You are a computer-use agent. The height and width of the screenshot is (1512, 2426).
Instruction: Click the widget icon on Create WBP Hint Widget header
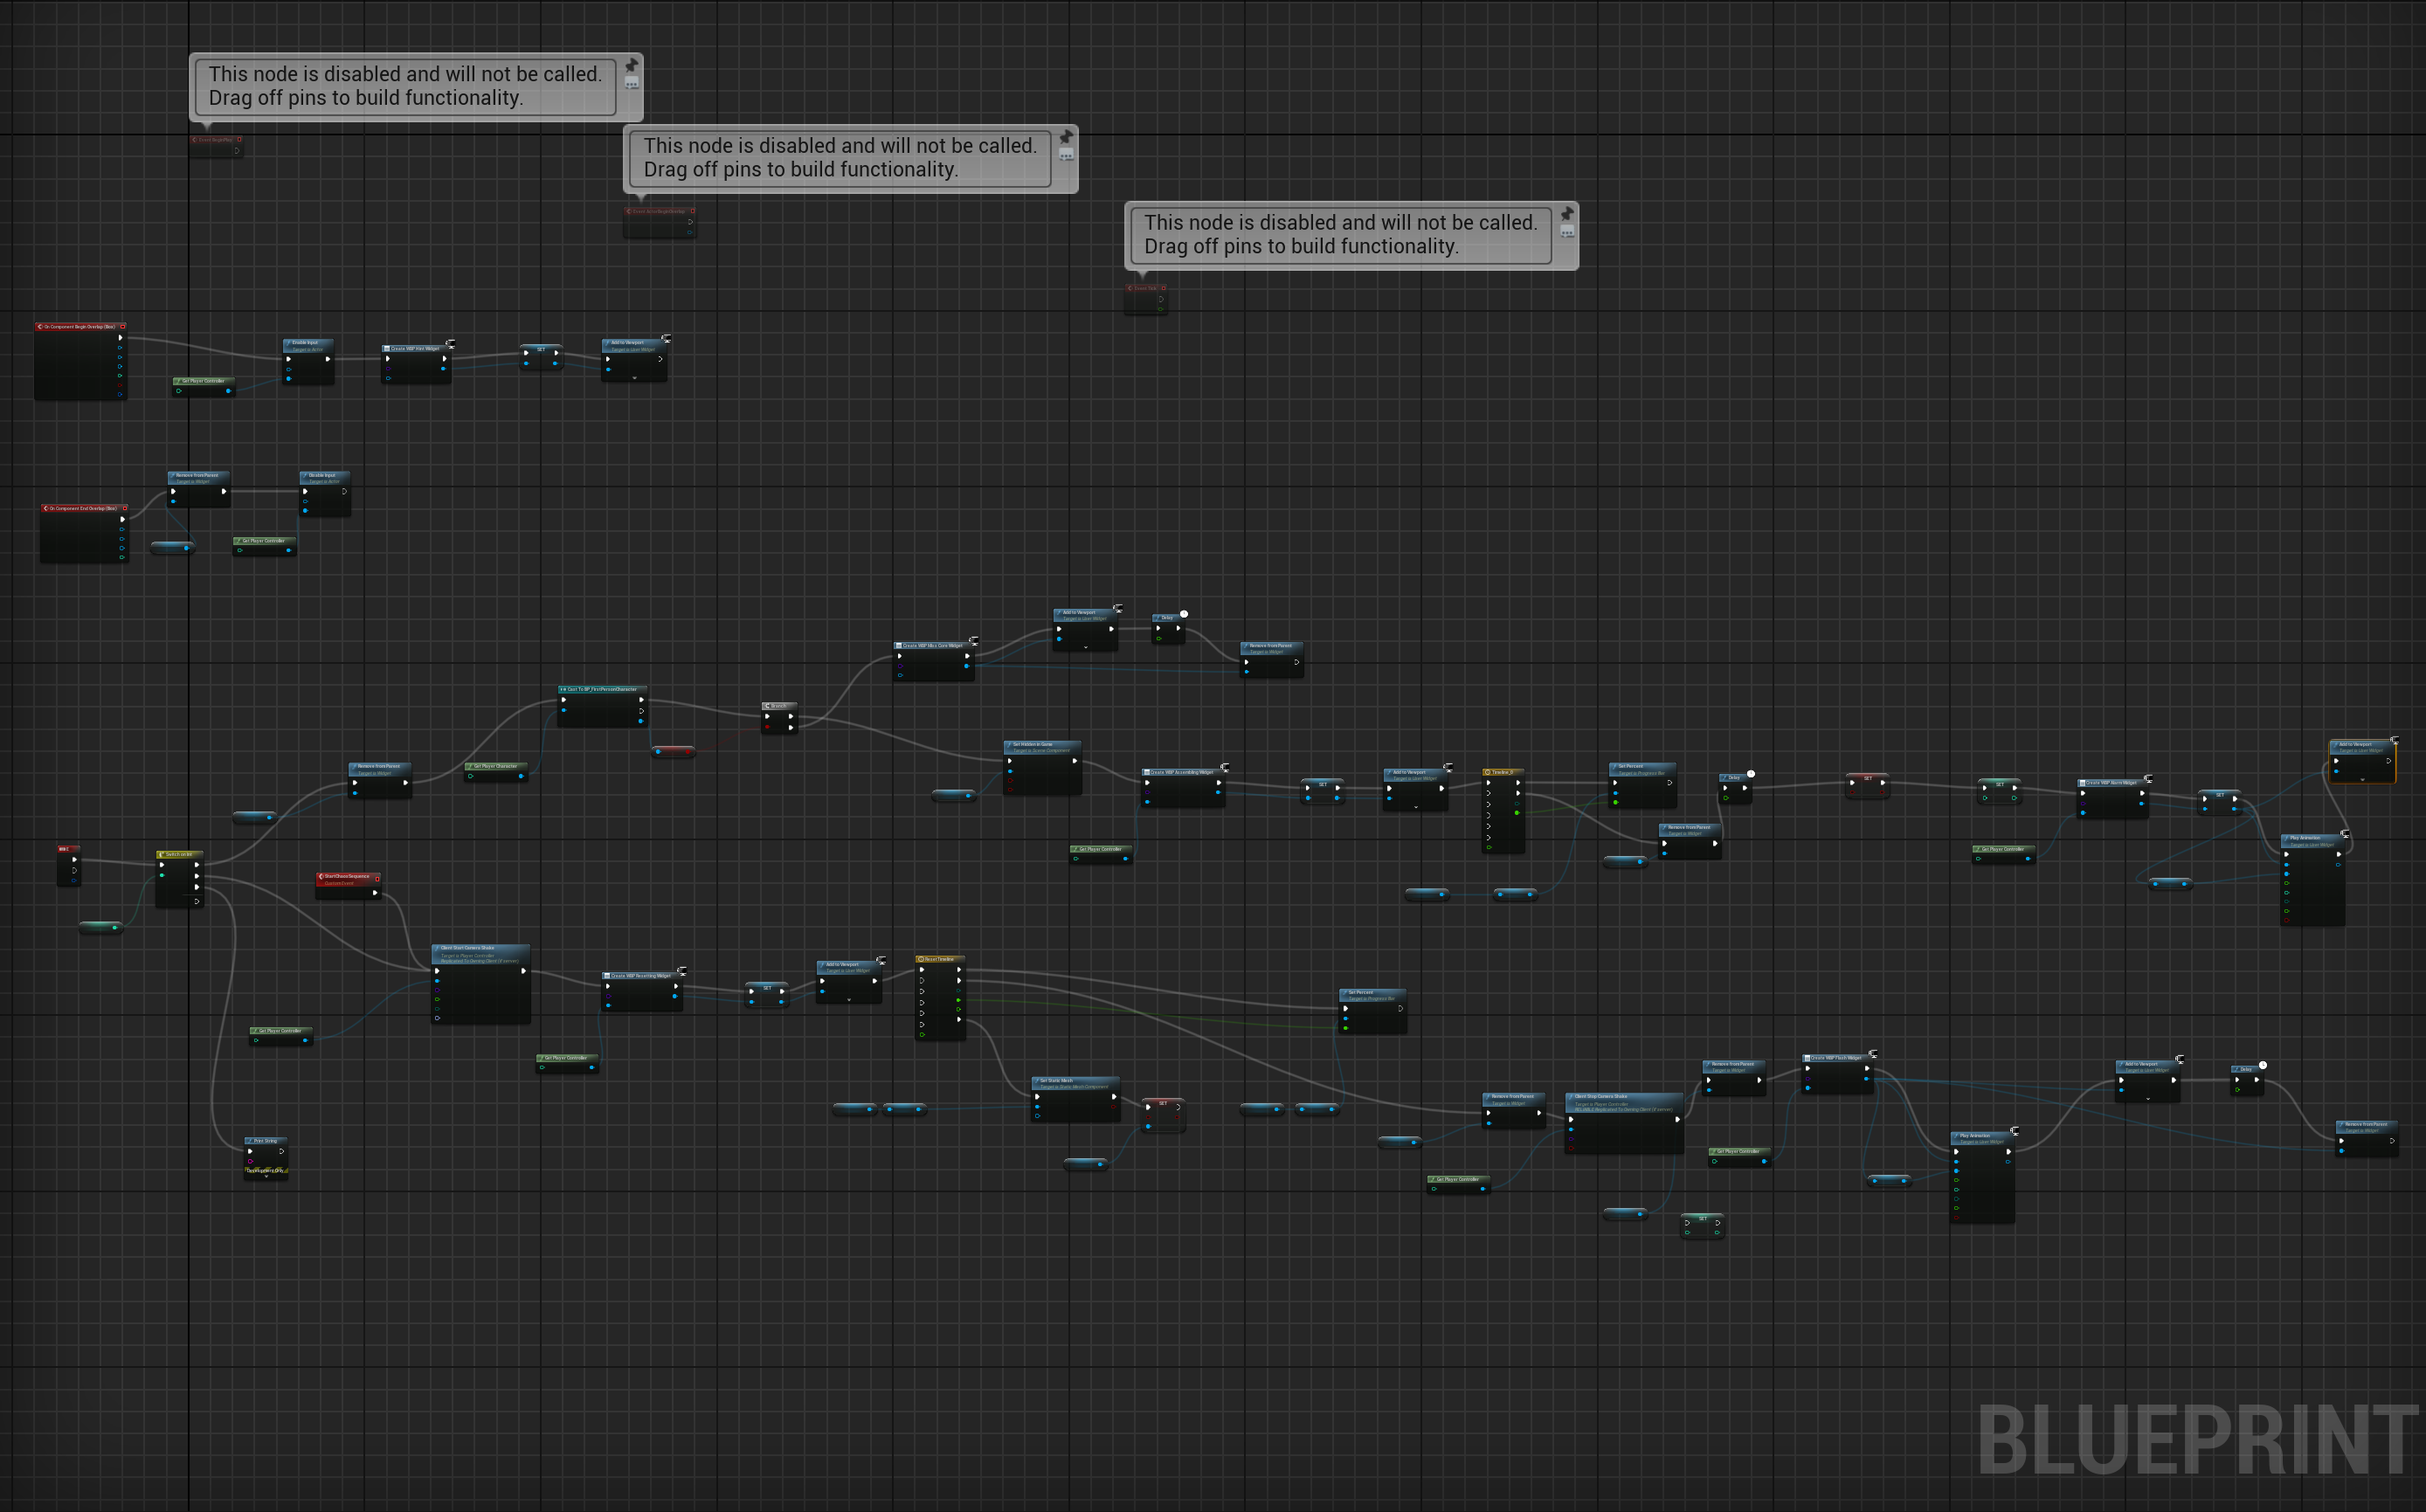(387, 349)
